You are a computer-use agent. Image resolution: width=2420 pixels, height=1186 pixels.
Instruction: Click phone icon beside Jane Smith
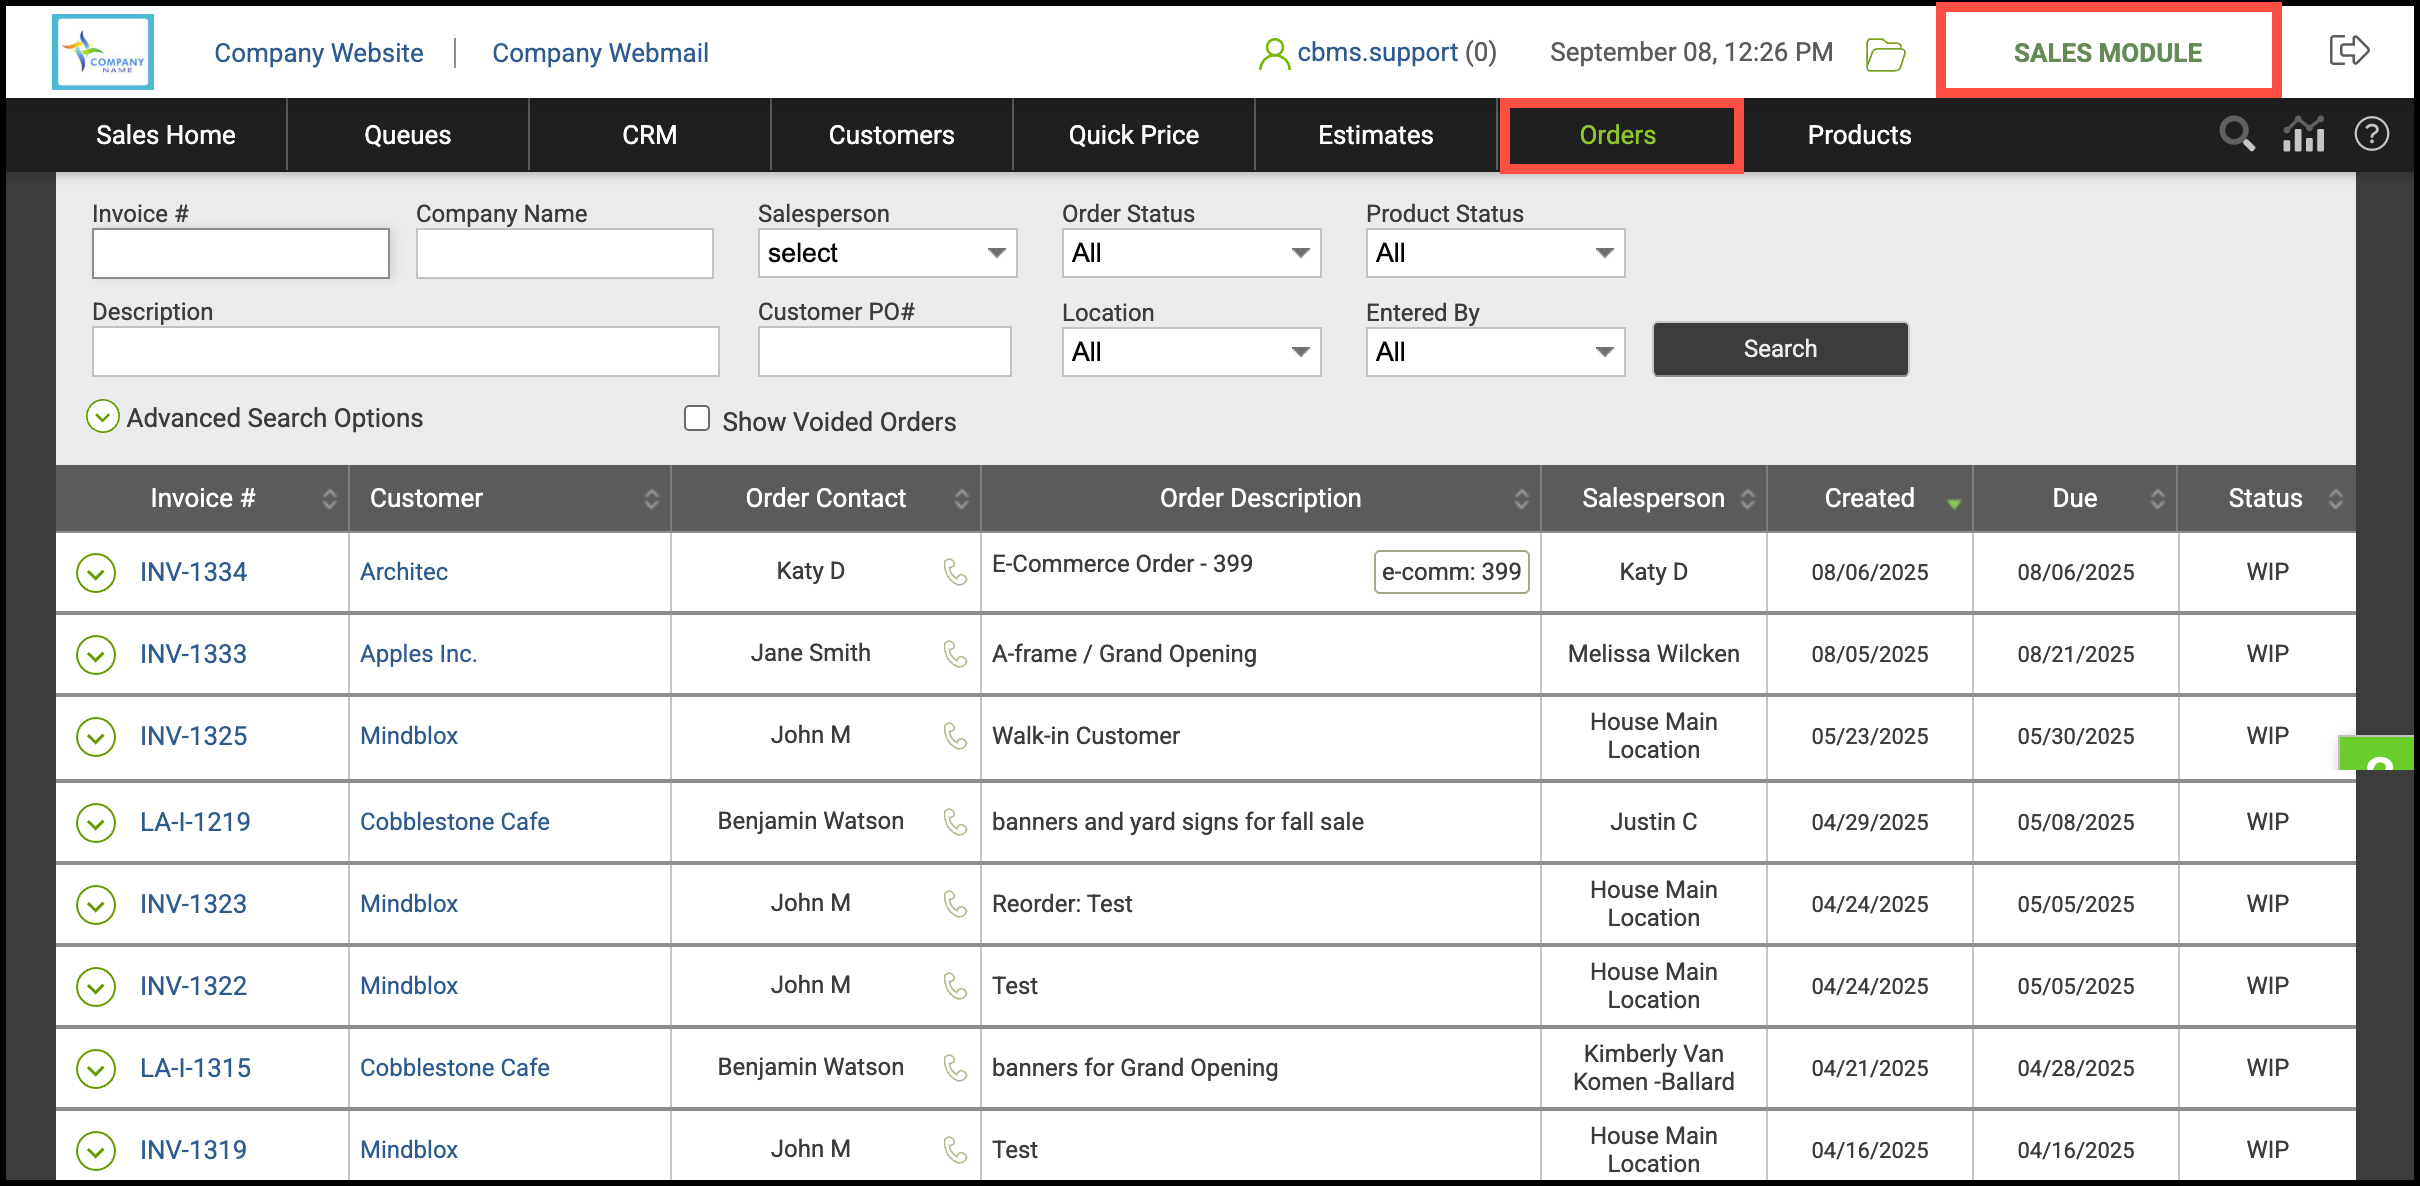coord(955,654)
